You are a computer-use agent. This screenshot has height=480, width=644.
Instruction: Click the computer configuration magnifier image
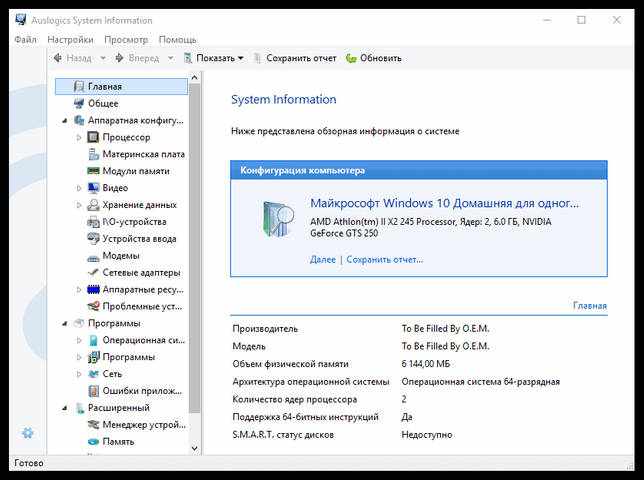tap(278, 219)
